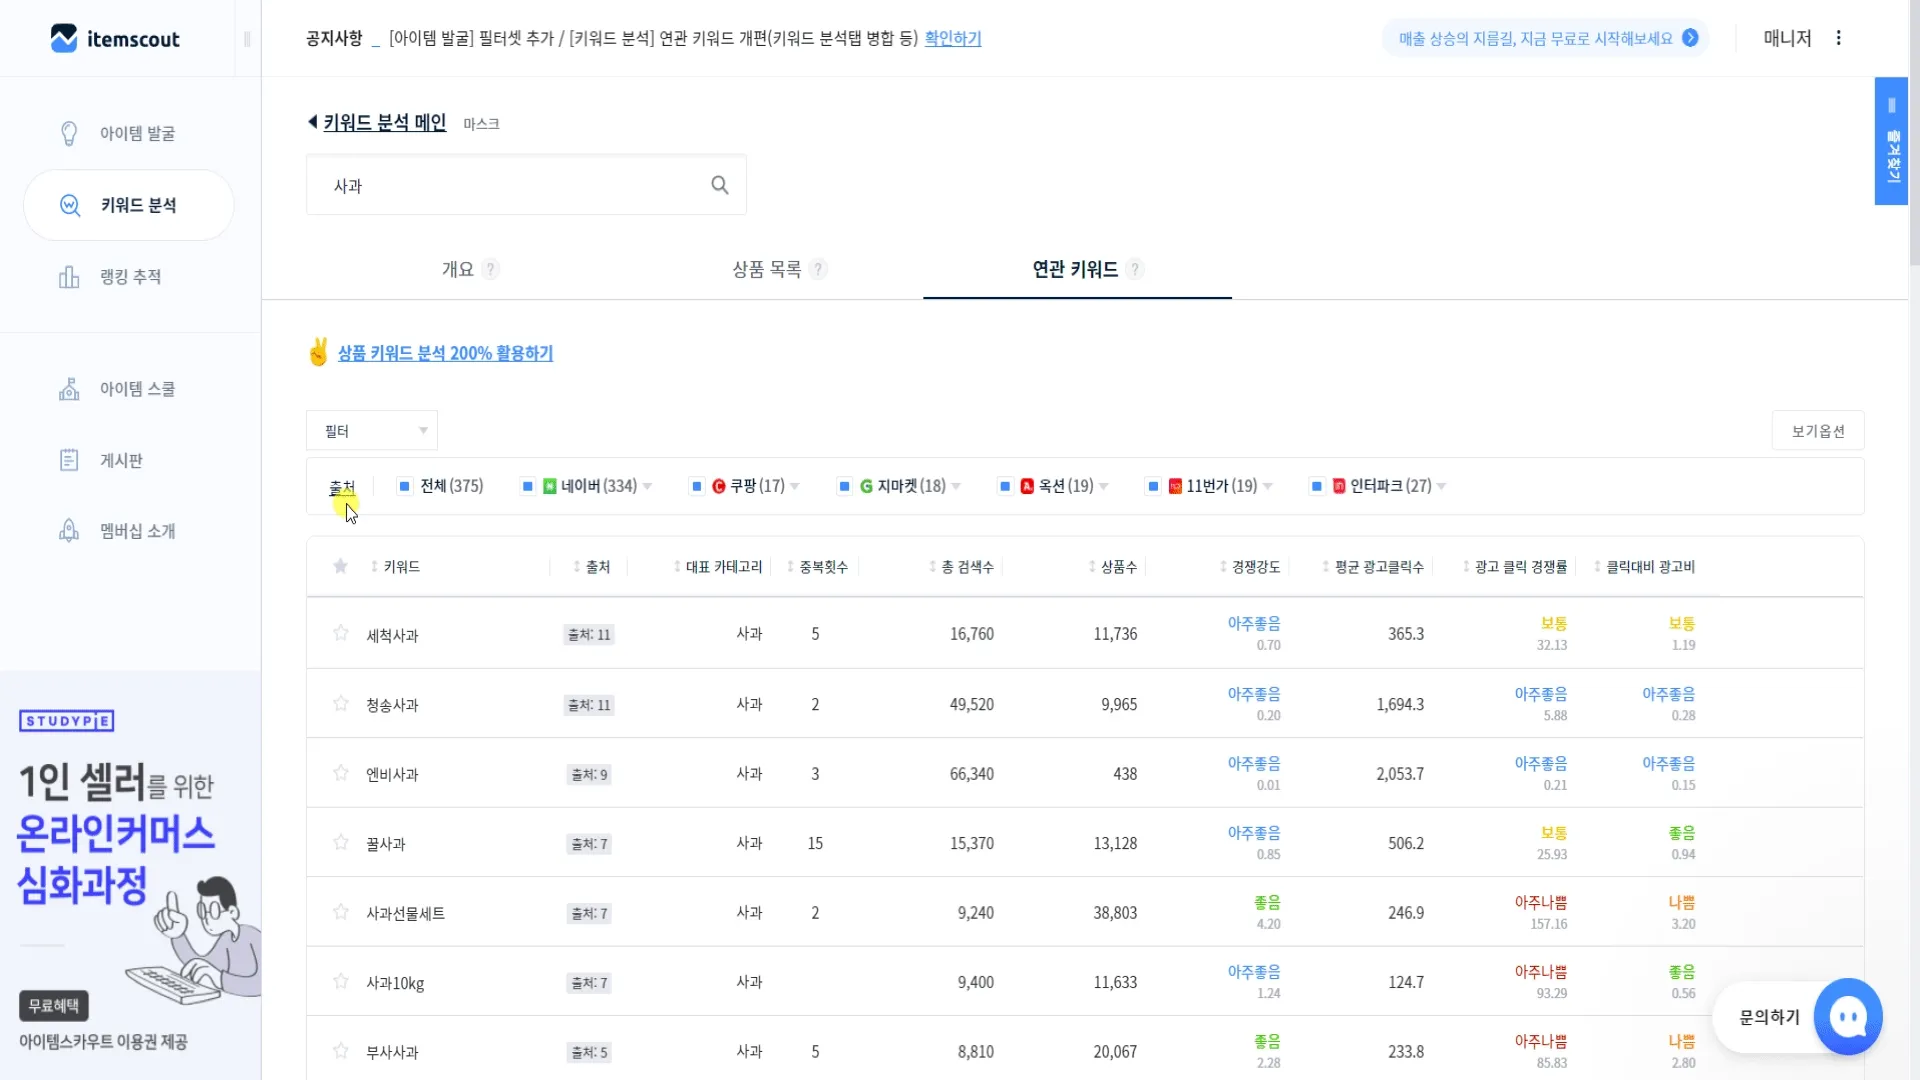Open the 필터 dropdown
Screen dimensions: 1920x1080
coord(371,431)
